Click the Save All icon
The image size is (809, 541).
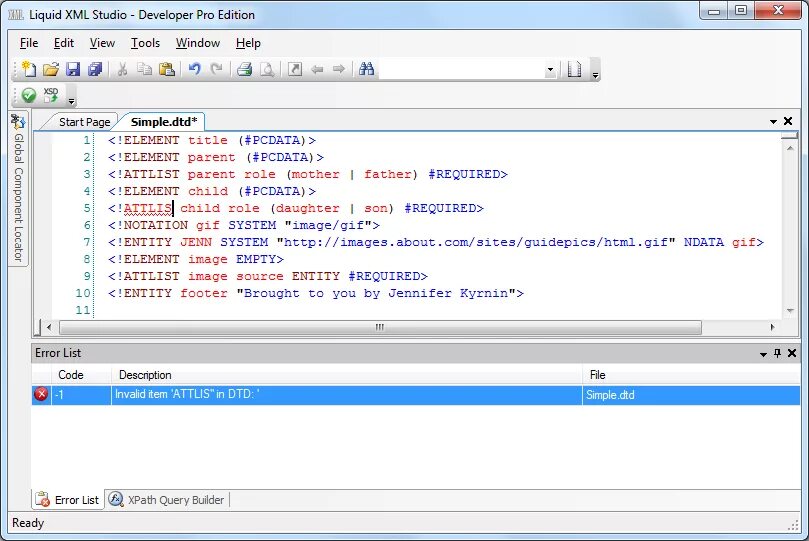click(95, 69)
